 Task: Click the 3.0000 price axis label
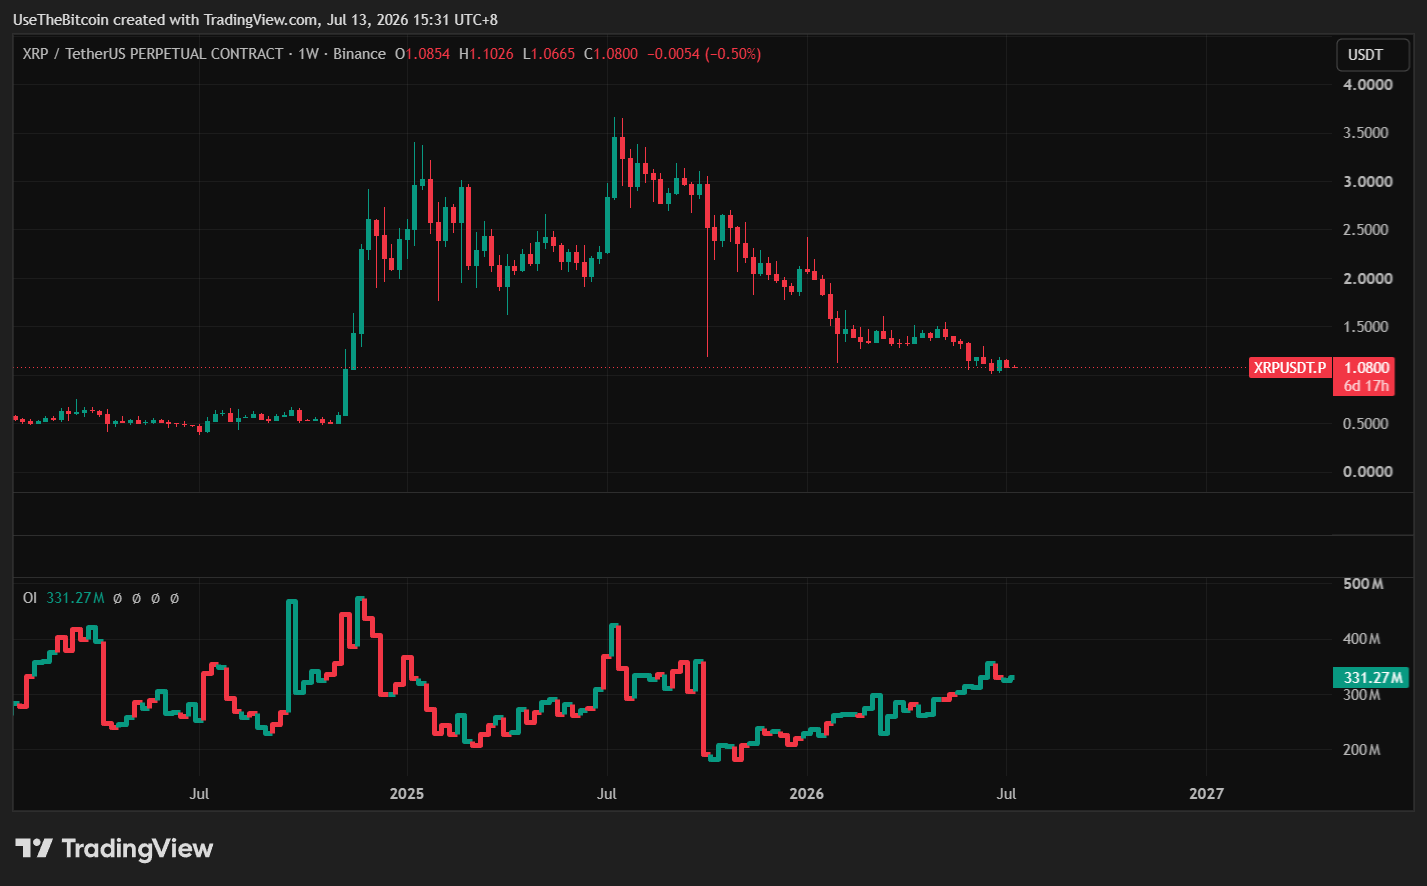(x=1368, y=182)
